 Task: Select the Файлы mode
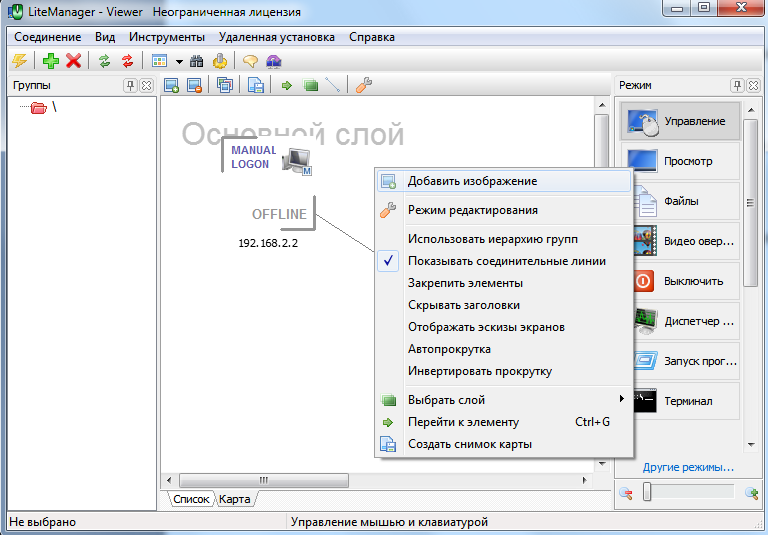[x=686, y=201]
